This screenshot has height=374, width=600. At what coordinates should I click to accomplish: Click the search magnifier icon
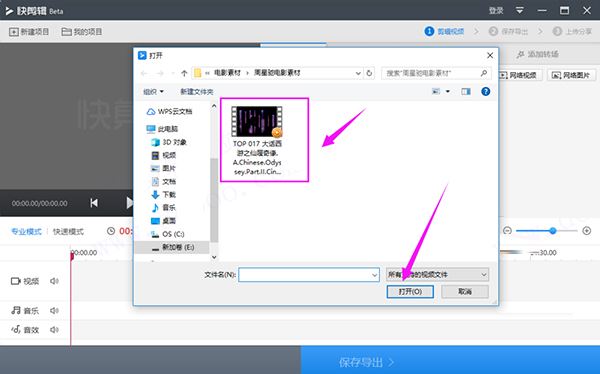click(484, 73)
